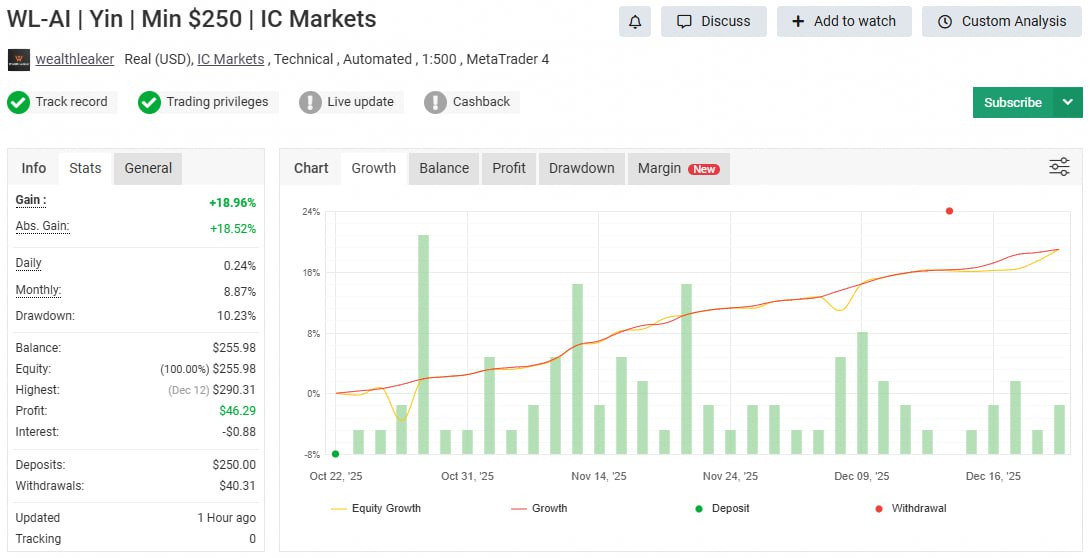This screenshot has height=558, width=1091.
Task: Click the bell notification icon
Action: [634, 21]
